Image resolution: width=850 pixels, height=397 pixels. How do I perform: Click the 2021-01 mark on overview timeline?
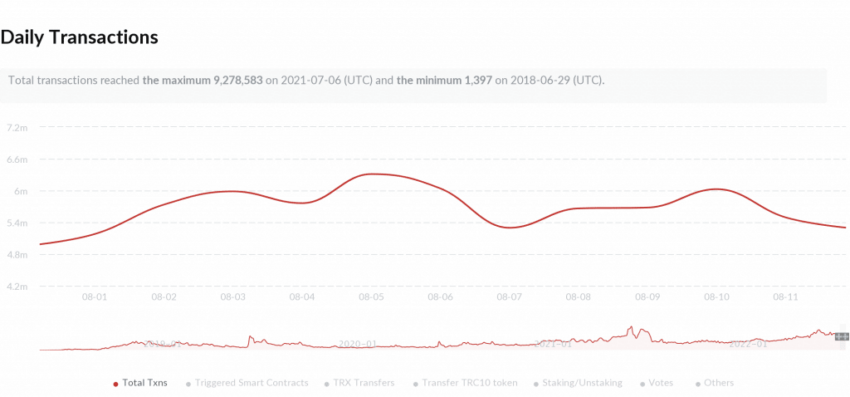coord(553,344)
